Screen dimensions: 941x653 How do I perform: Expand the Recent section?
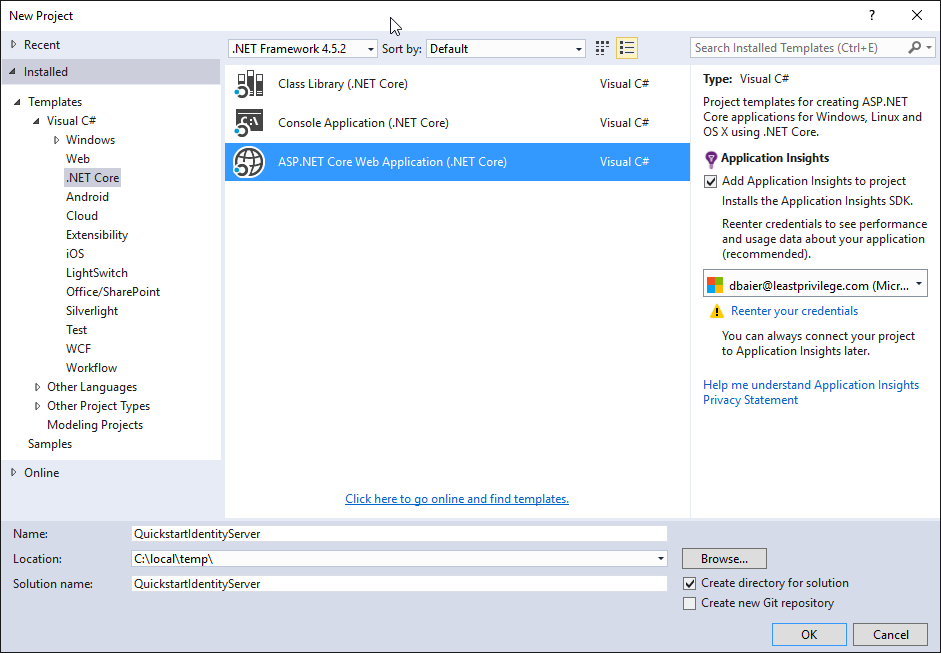14,44
